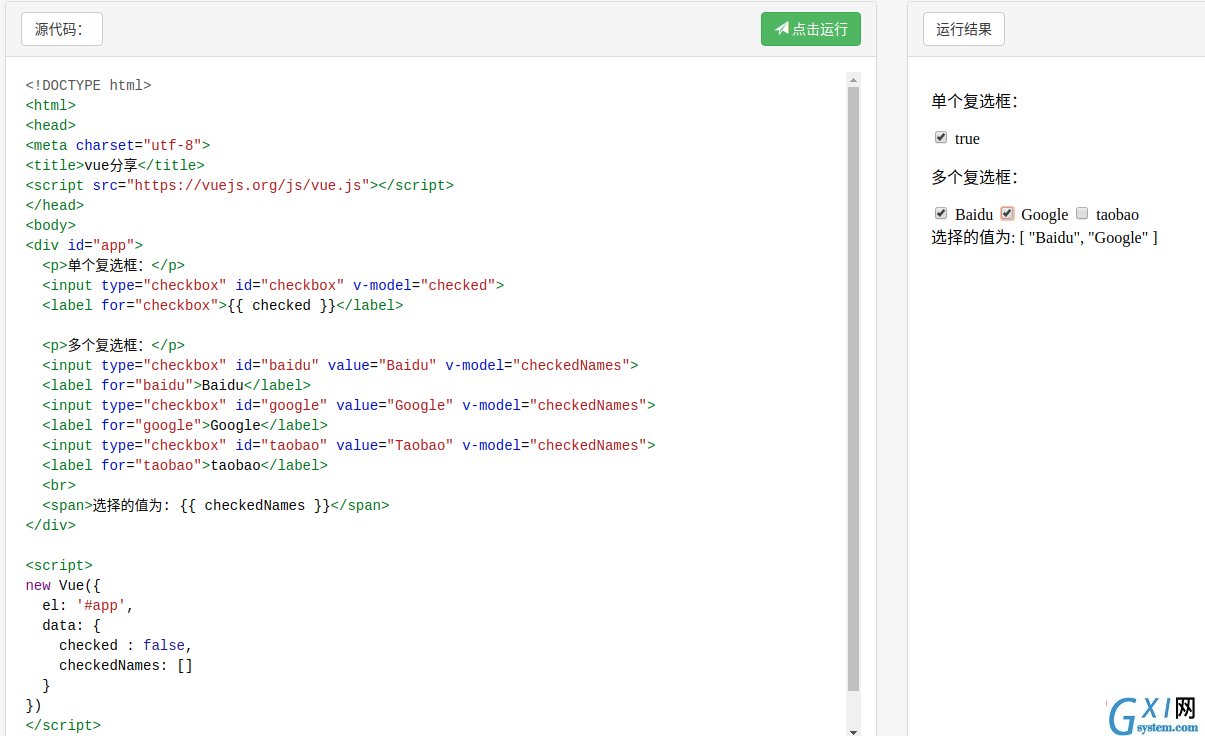Click the <br> code line
Screen dimensions: 1205x736
click(x=59, y=485)
